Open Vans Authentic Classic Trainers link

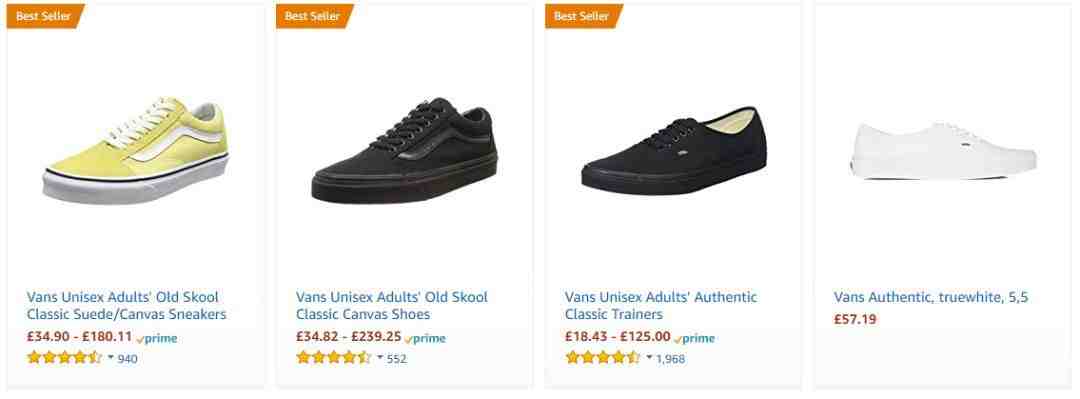click(x=661, y=305)
